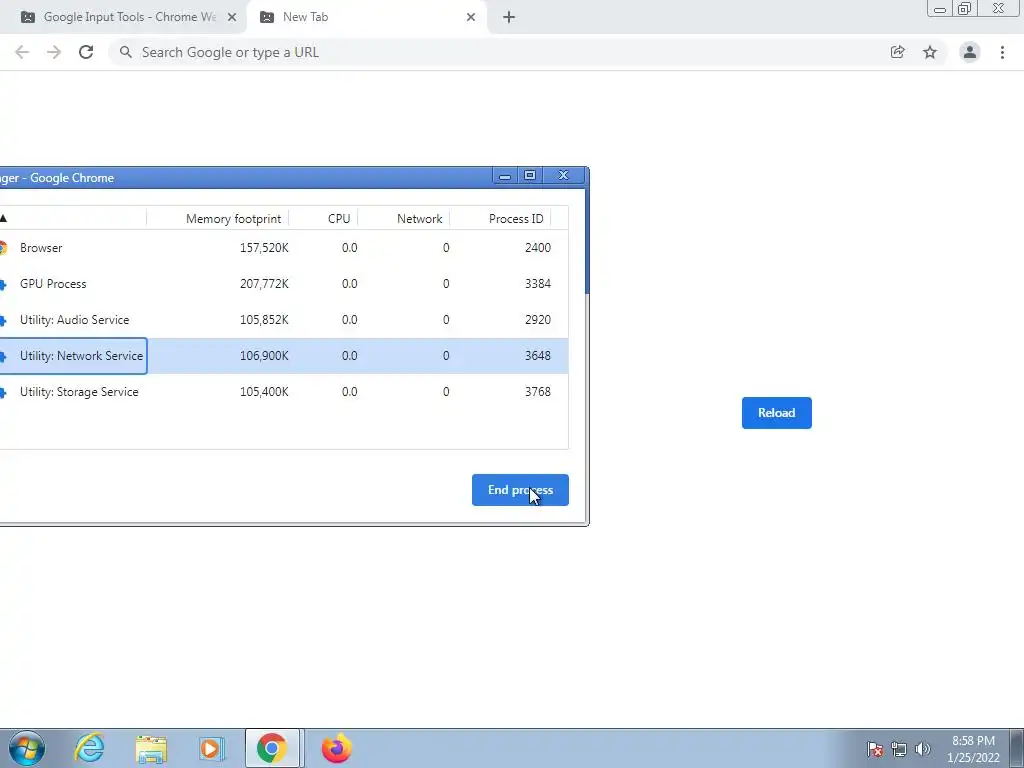Viewport: 1024px width, 768px height.
Task: Open the Chrome three-dot menu
Action: pos(1002,52)
